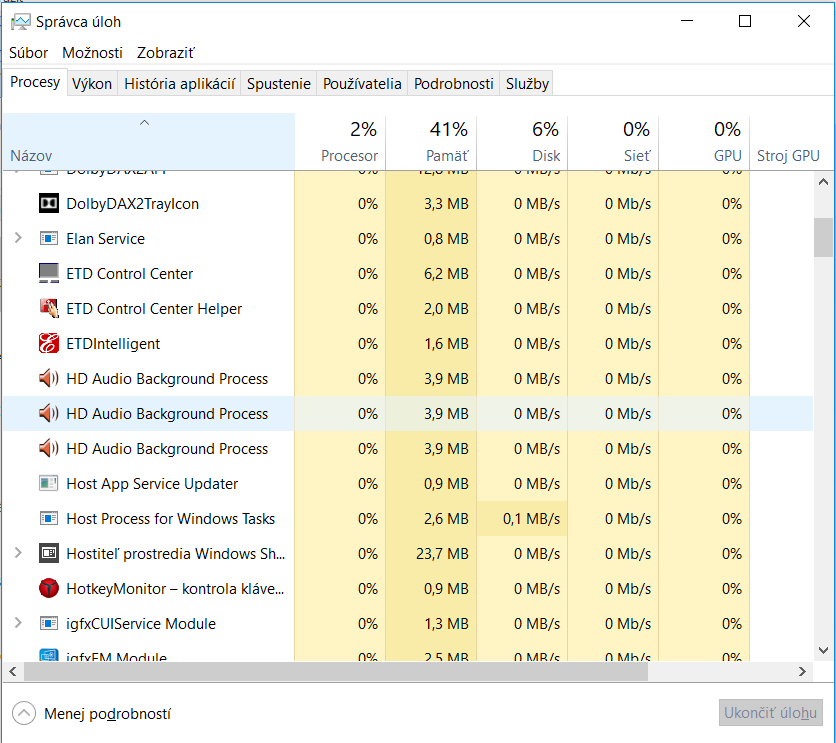Switch to the Výkon tab

point(92,84)
